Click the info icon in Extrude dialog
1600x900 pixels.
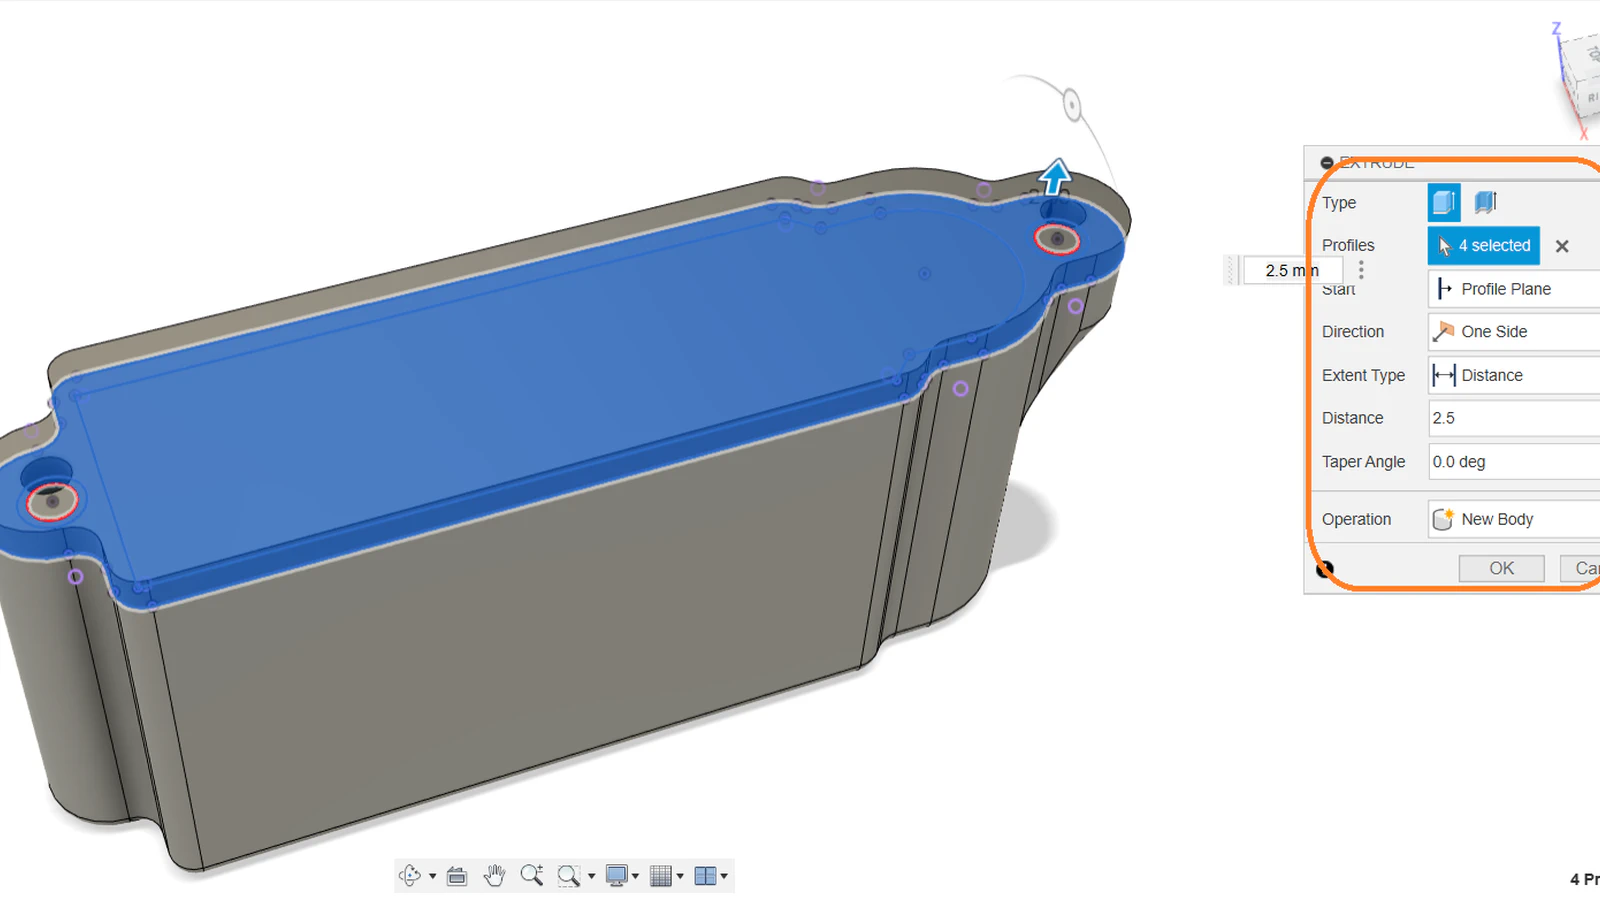[x=1325, y=569]
